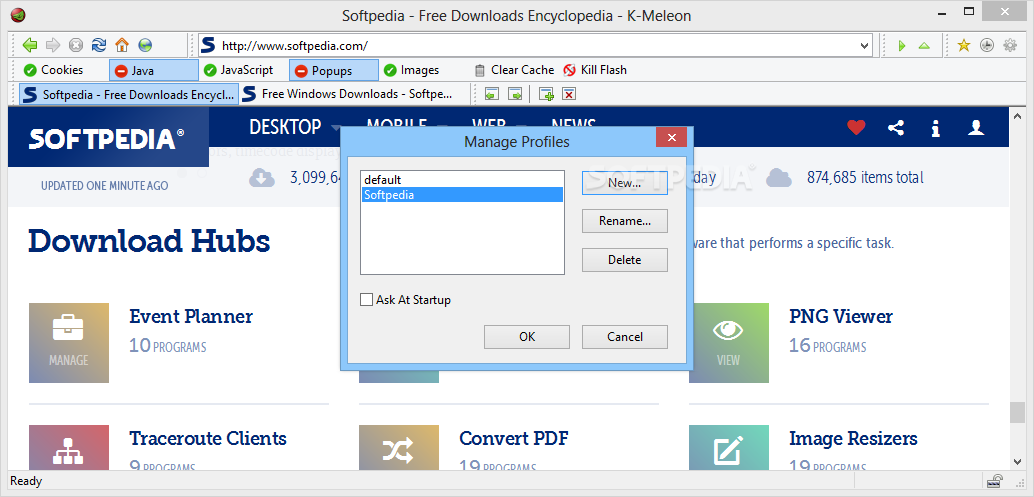
Task: Select the default profile in the list
Action: tap(462, 180)
